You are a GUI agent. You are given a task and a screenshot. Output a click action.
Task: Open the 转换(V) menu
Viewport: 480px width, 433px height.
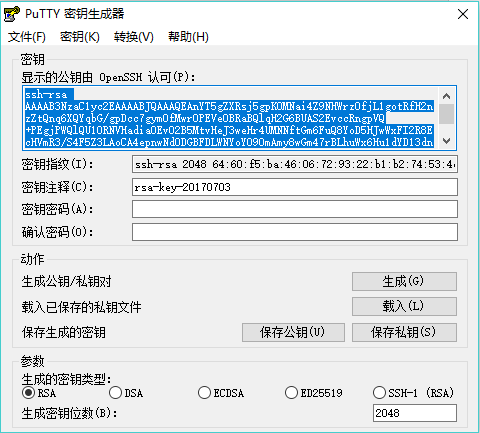[134, 37]
